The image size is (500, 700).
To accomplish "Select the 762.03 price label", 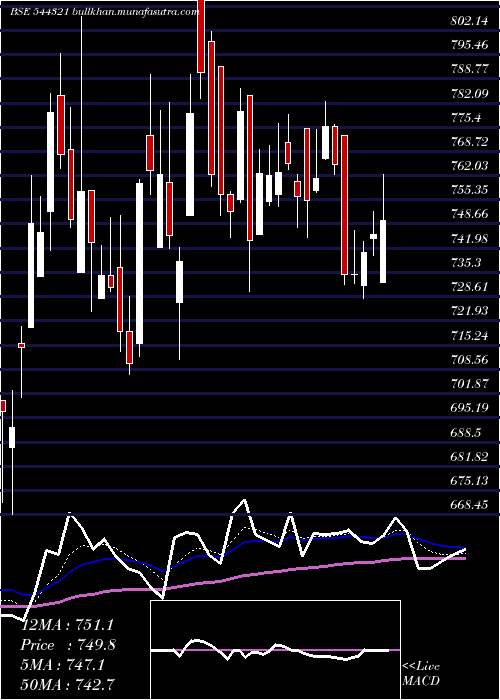I will coord(469,166).
